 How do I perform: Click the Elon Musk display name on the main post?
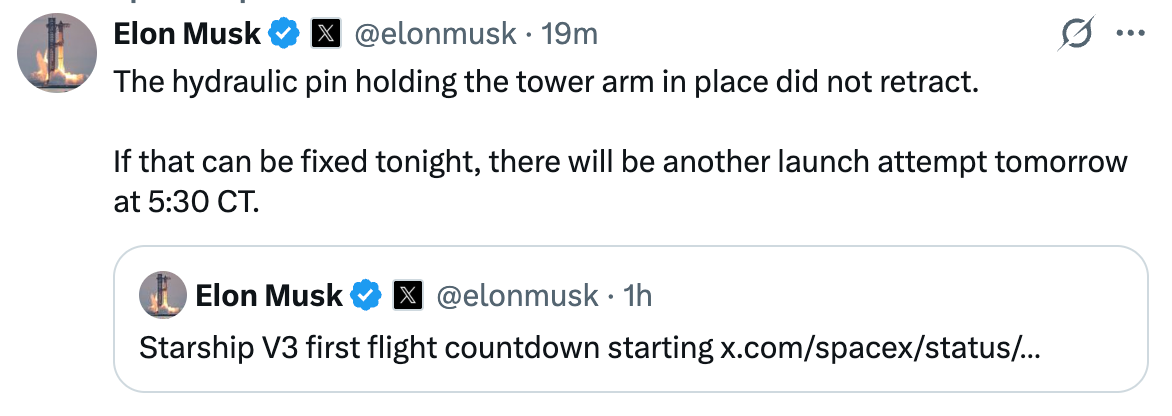187,34
